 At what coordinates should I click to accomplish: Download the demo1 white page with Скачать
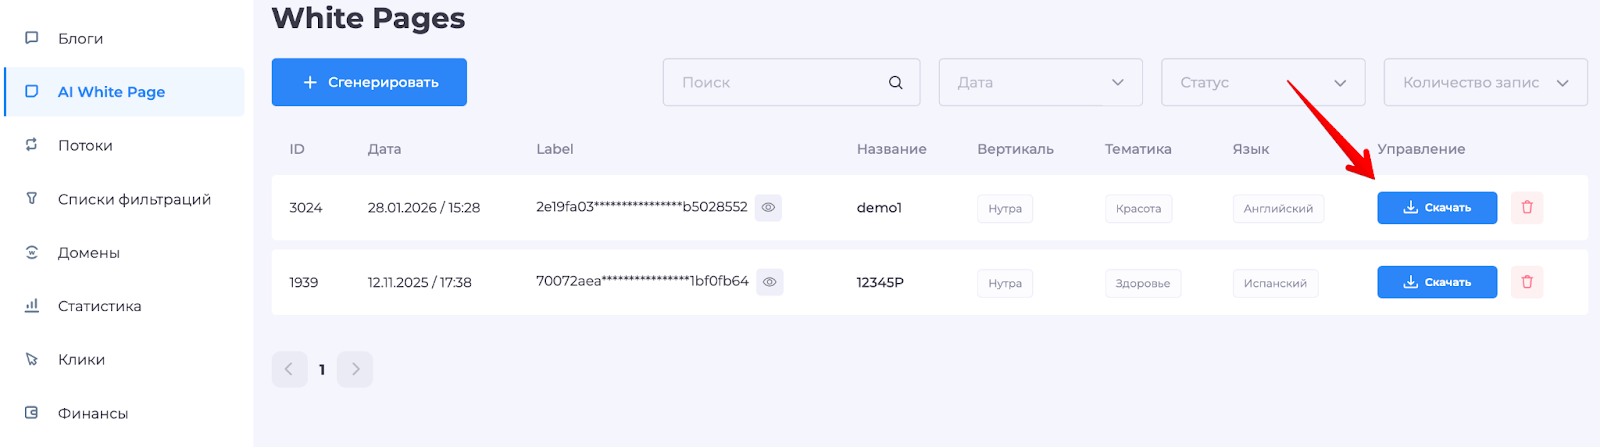click(1436, 208)
